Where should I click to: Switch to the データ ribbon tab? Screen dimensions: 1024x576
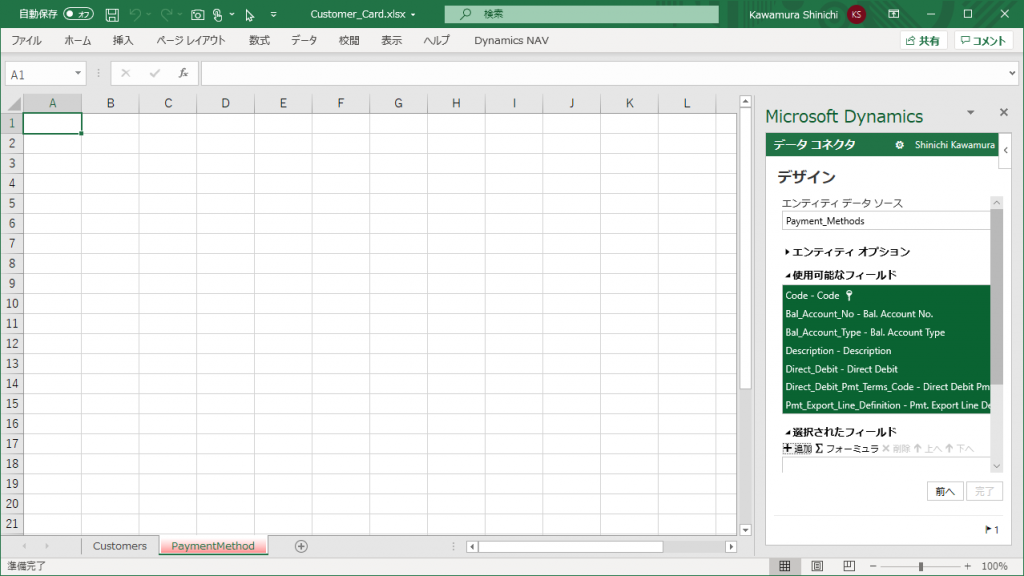tap(304, 40)
